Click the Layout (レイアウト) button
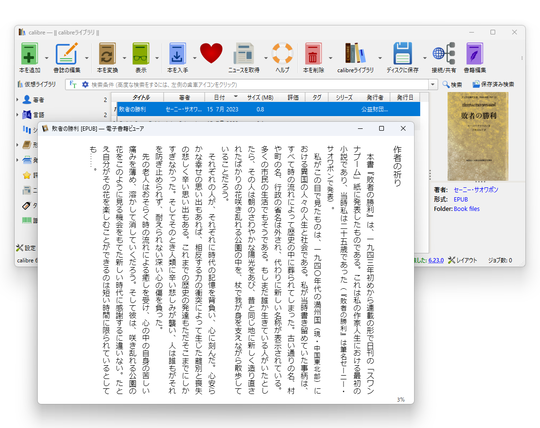The image size is (540, 428). tap(463, 260)
